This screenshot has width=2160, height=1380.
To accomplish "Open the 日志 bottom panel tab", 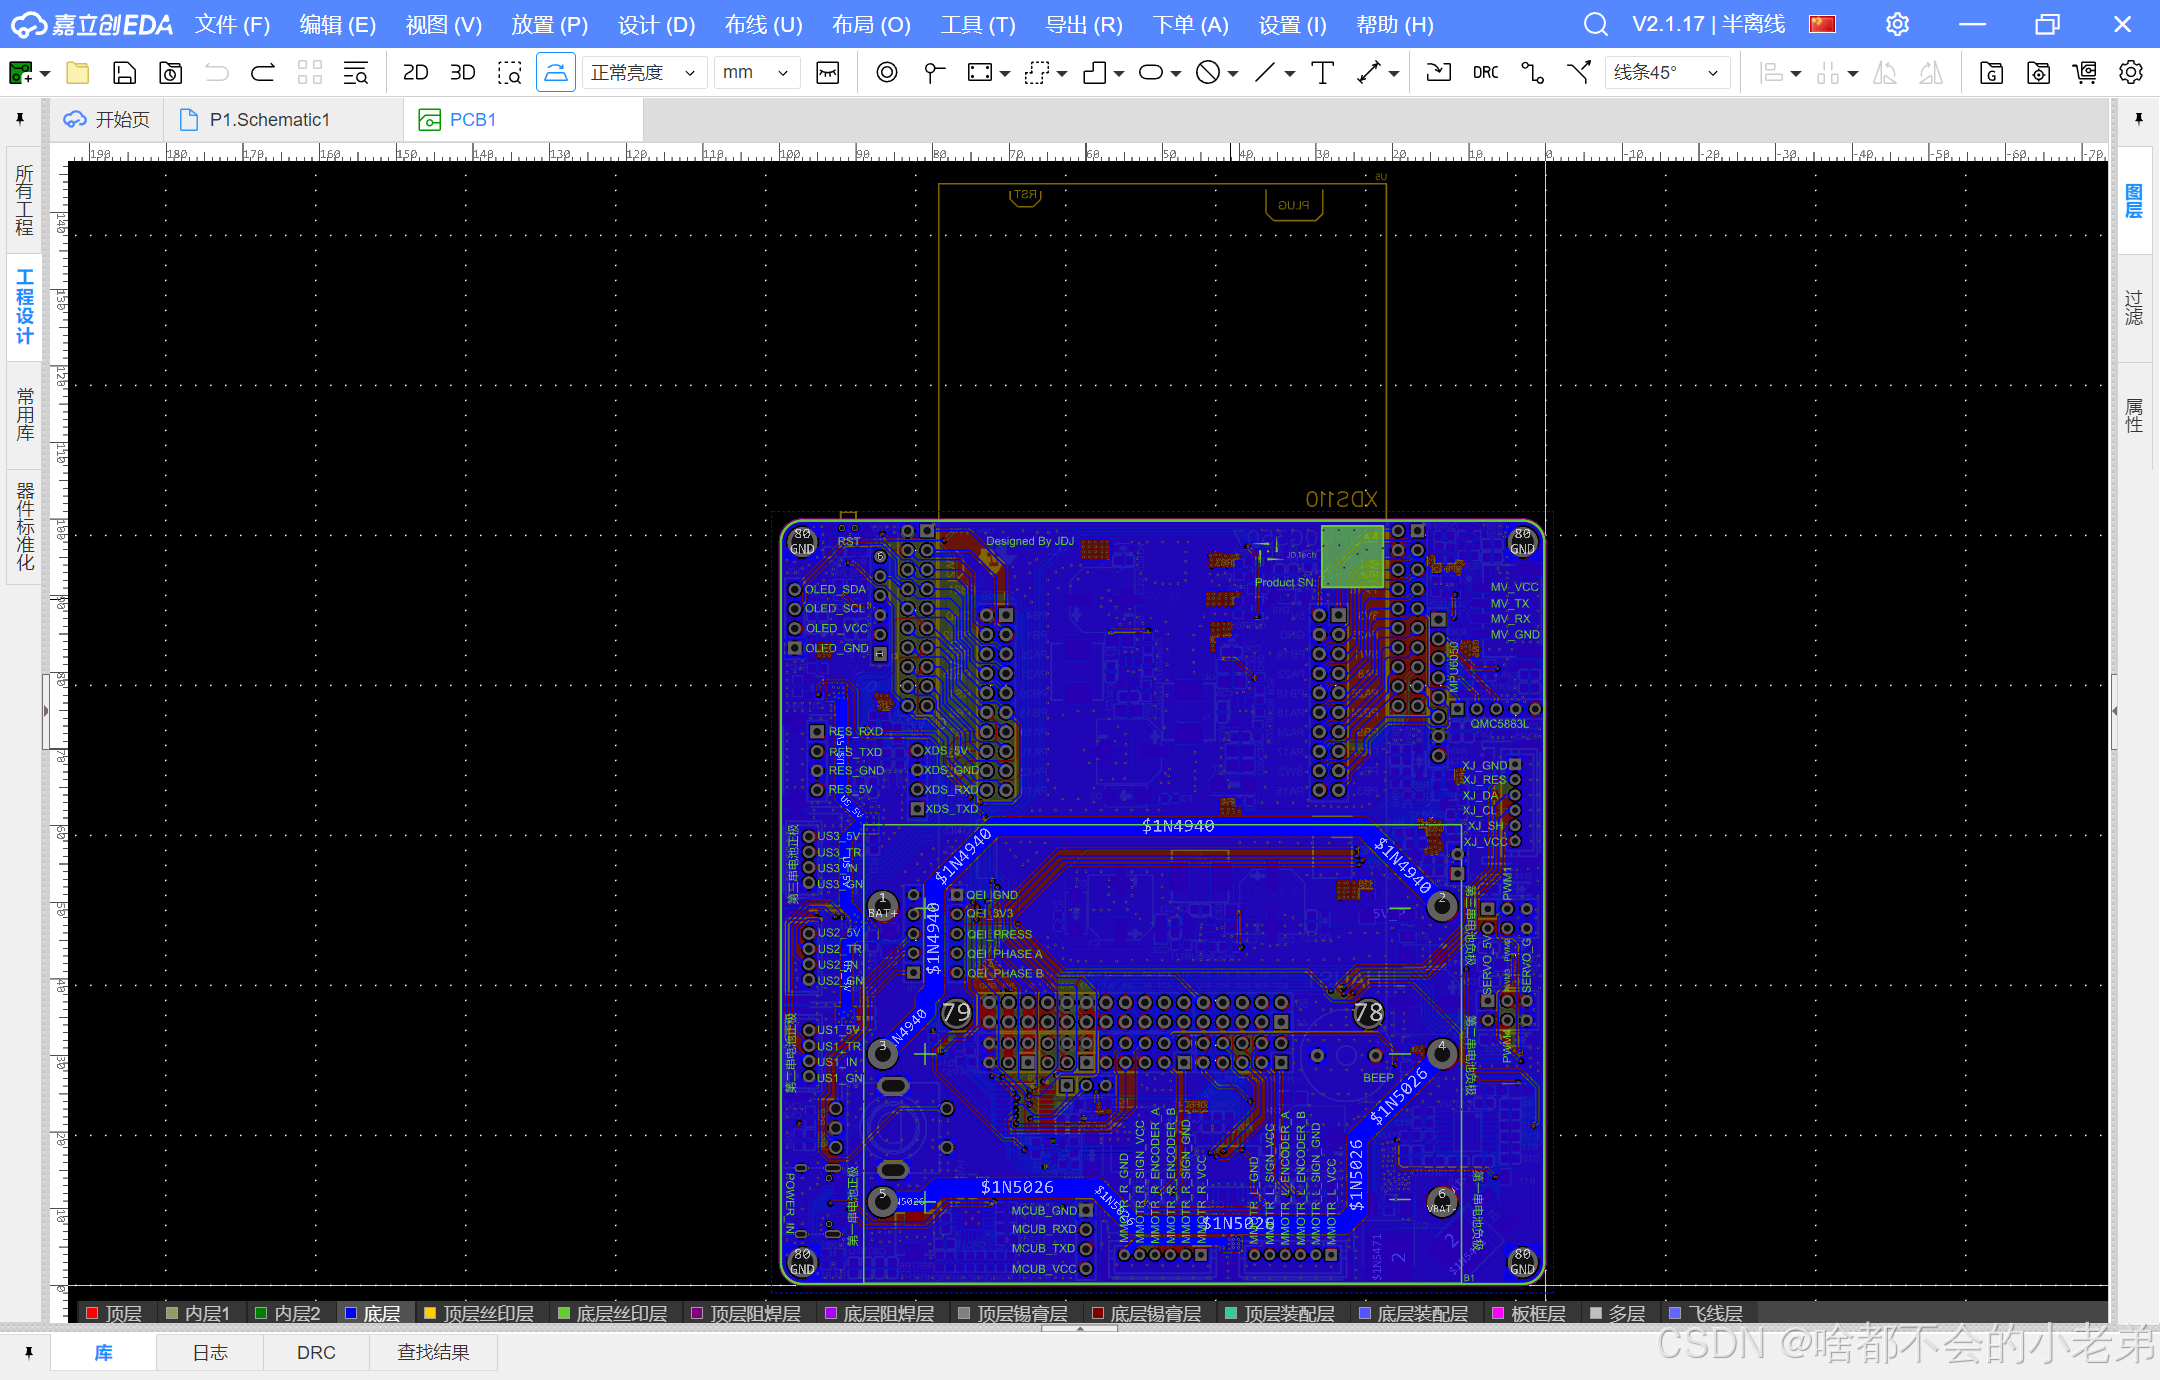I will pos(210,1353).
